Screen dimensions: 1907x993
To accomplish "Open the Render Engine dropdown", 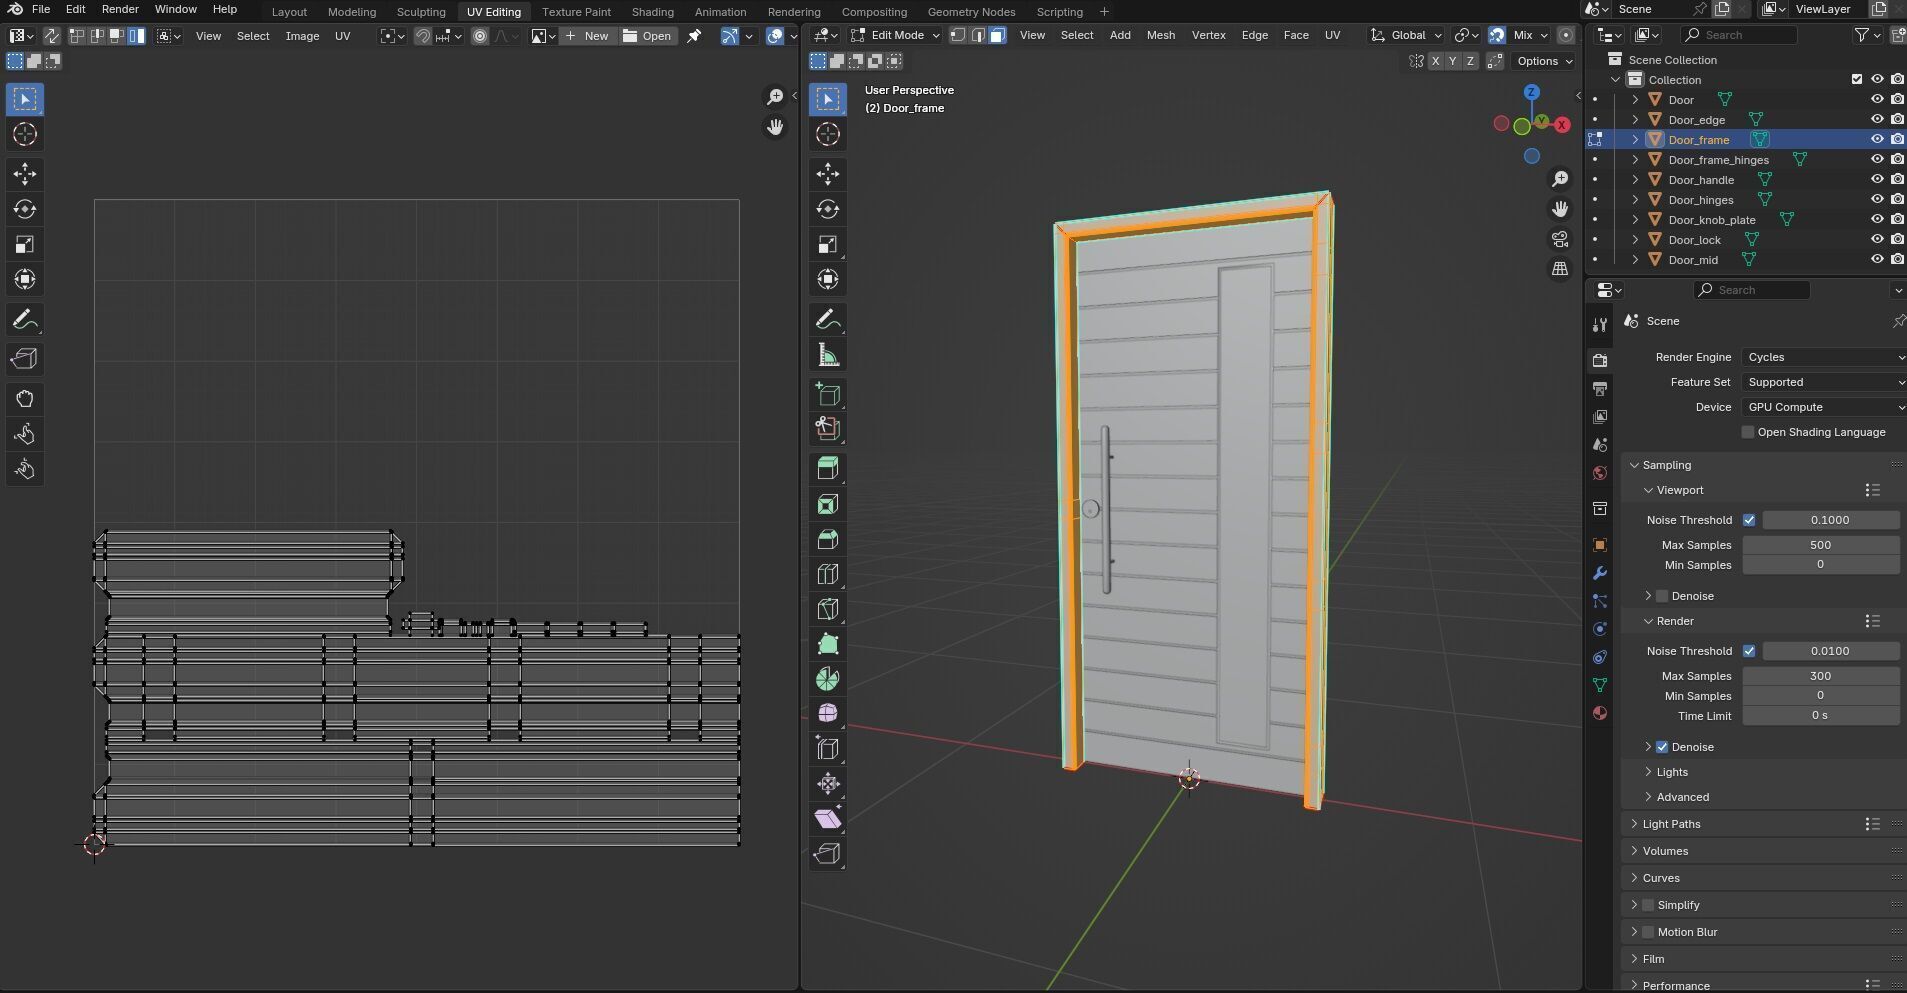I will click(1824, 357).
